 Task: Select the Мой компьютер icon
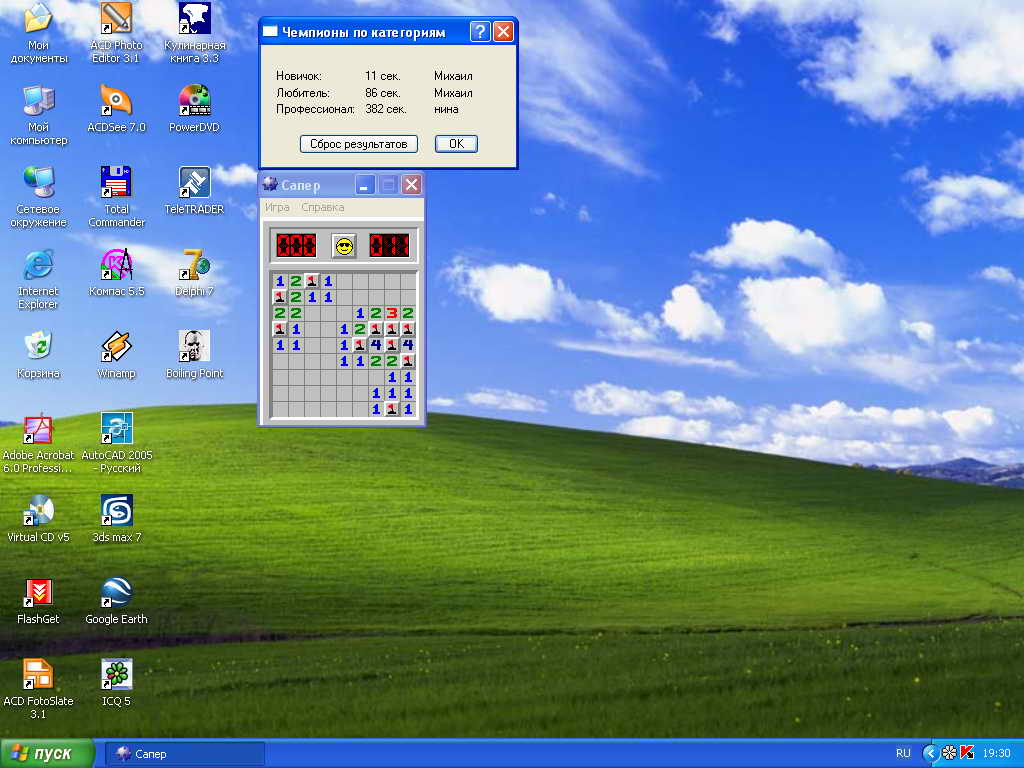39,116
